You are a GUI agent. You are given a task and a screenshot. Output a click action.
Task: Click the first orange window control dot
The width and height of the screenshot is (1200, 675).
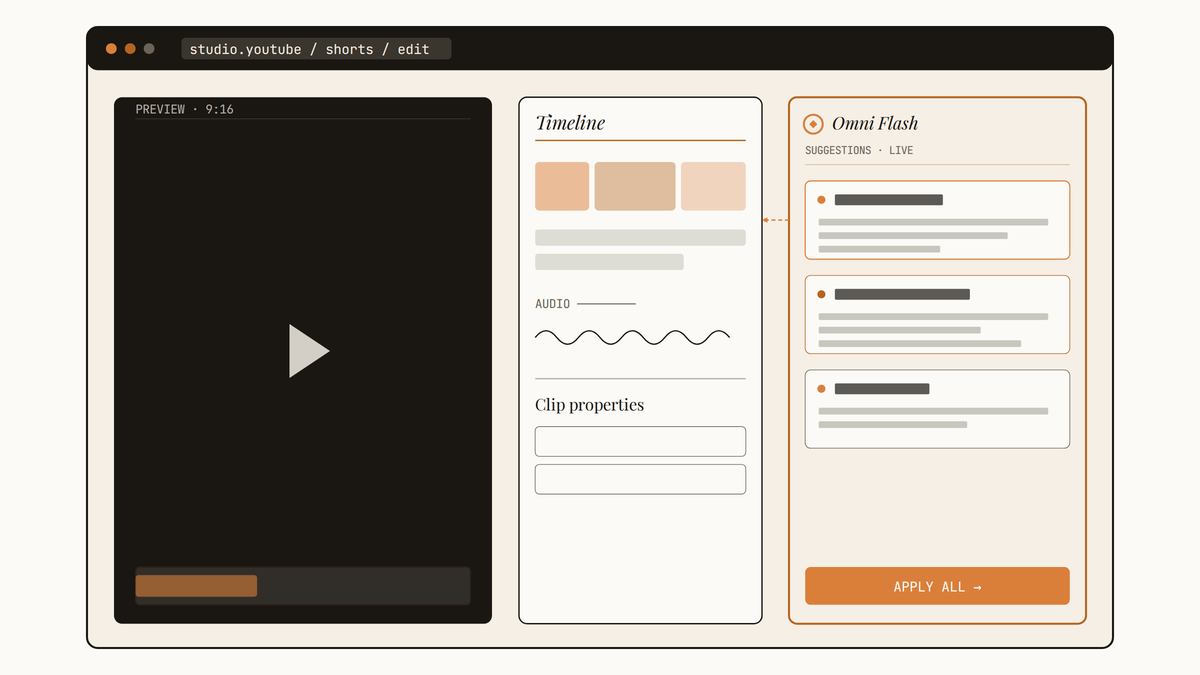111,48
